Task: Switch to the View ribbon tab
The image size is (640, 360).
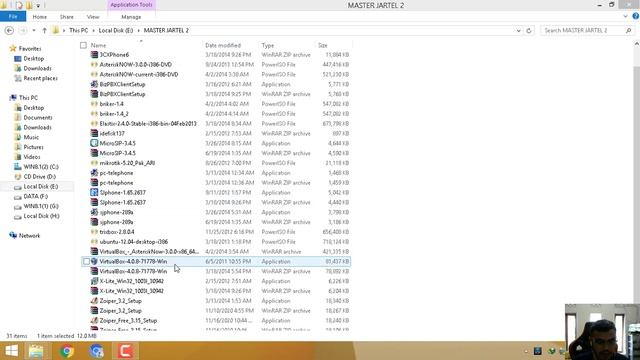Action: (93, 17)
